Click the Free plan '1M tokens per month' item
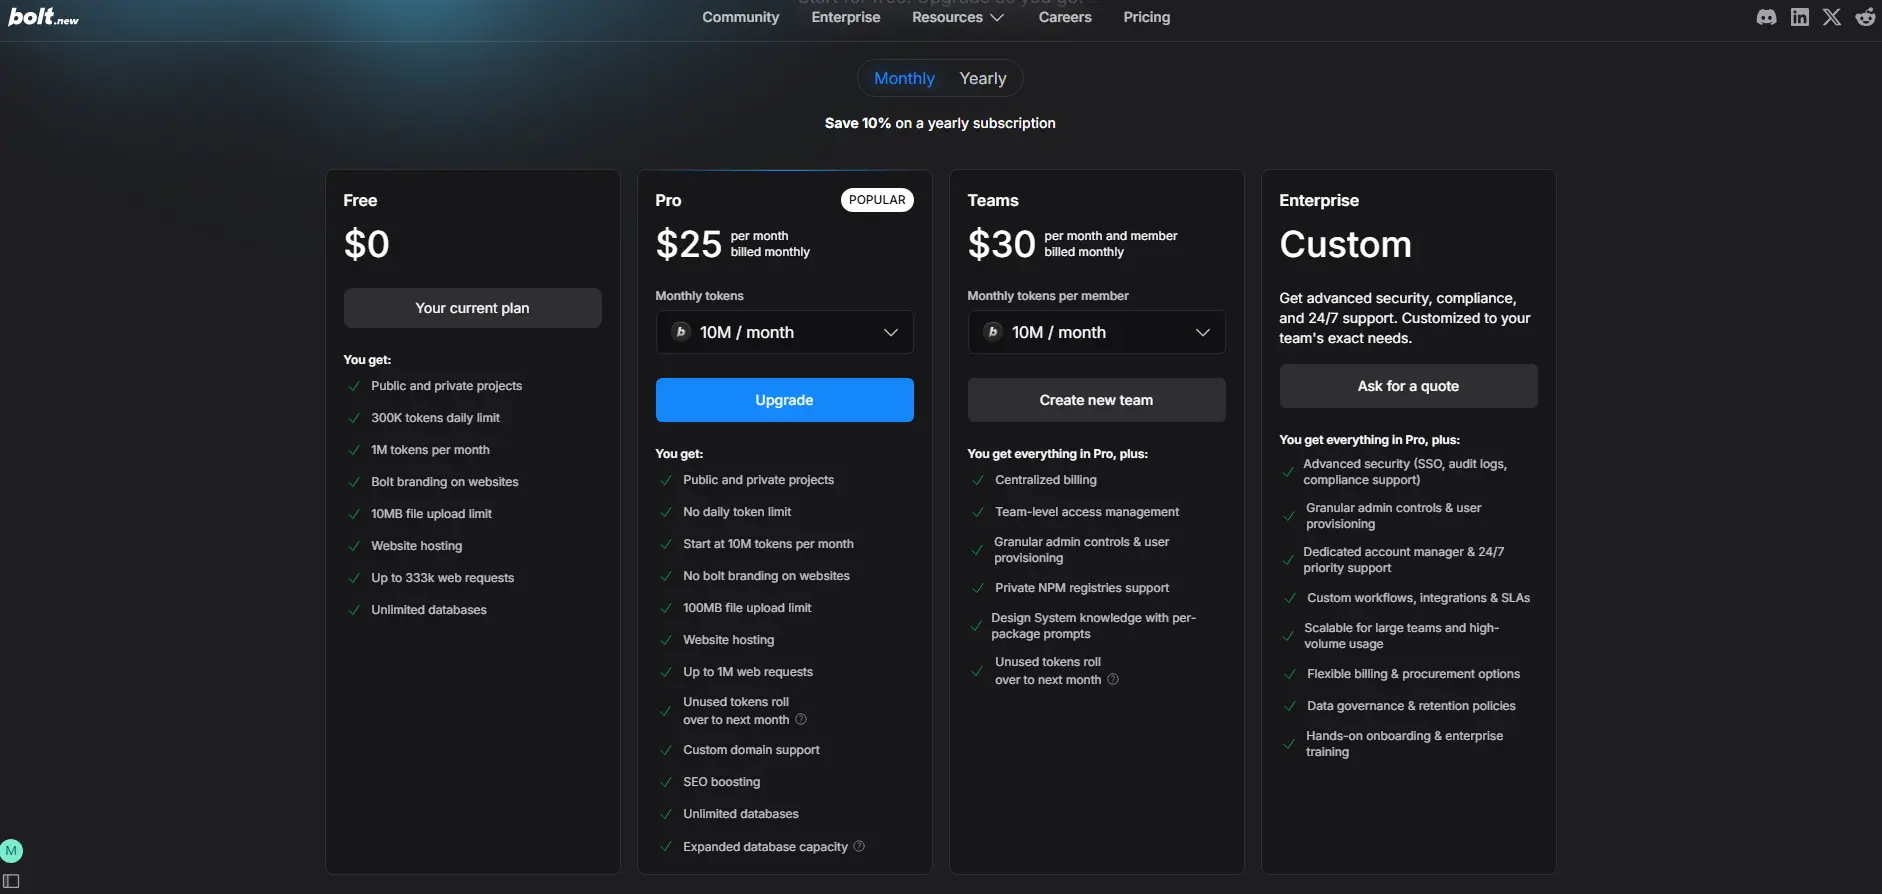1882x894 pixels. click(x=431, y=450)
